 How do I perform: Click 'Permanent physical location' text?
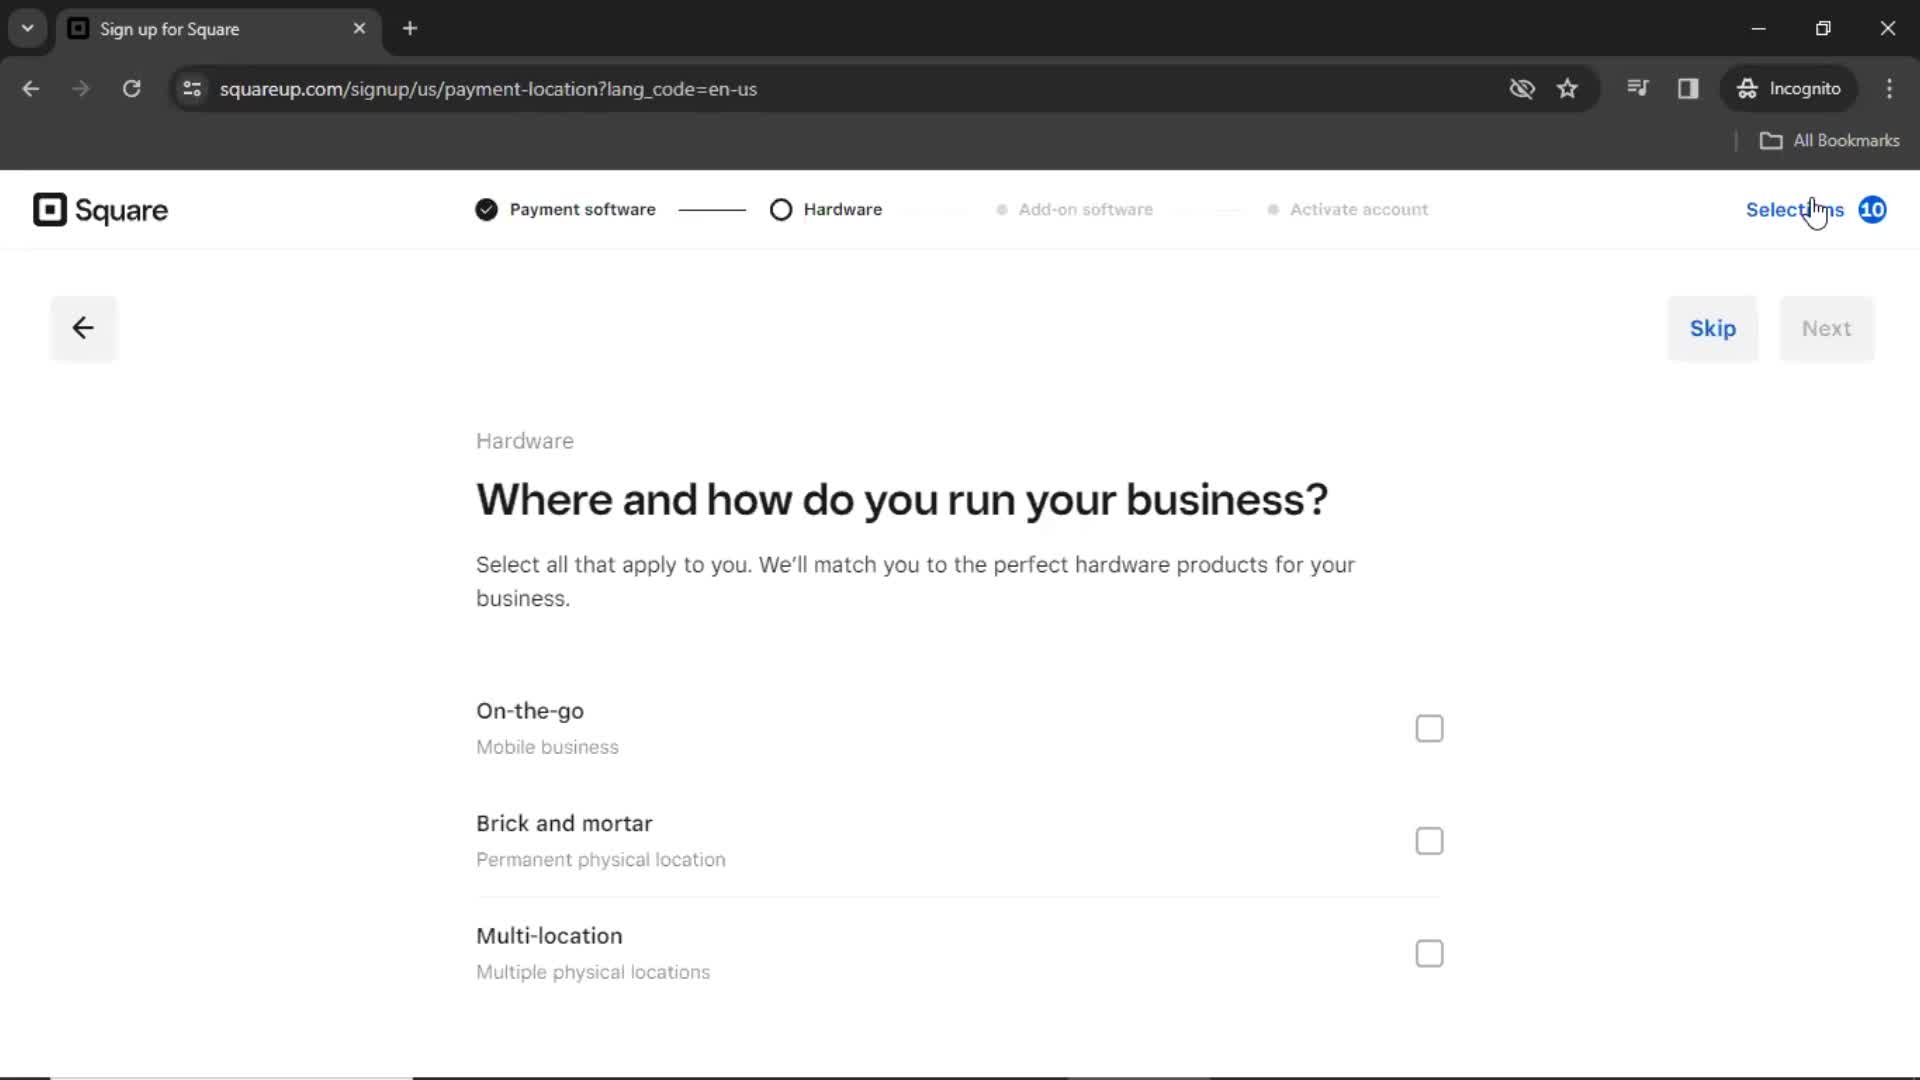click(600, 860)
